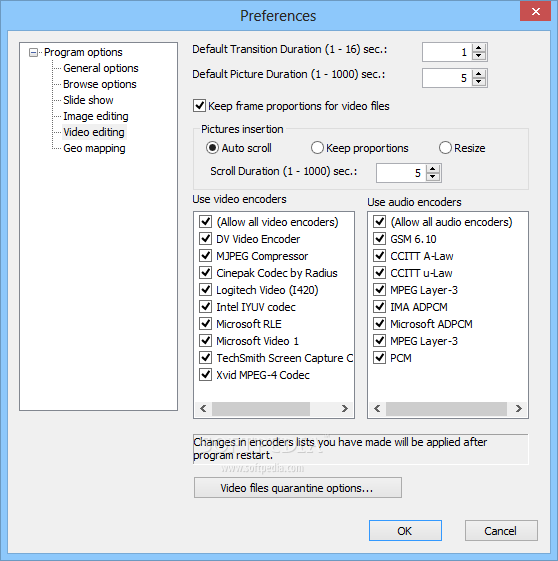558x561 pixels.
Task: Open Browse options in the tree
Action: coord(100,84)
